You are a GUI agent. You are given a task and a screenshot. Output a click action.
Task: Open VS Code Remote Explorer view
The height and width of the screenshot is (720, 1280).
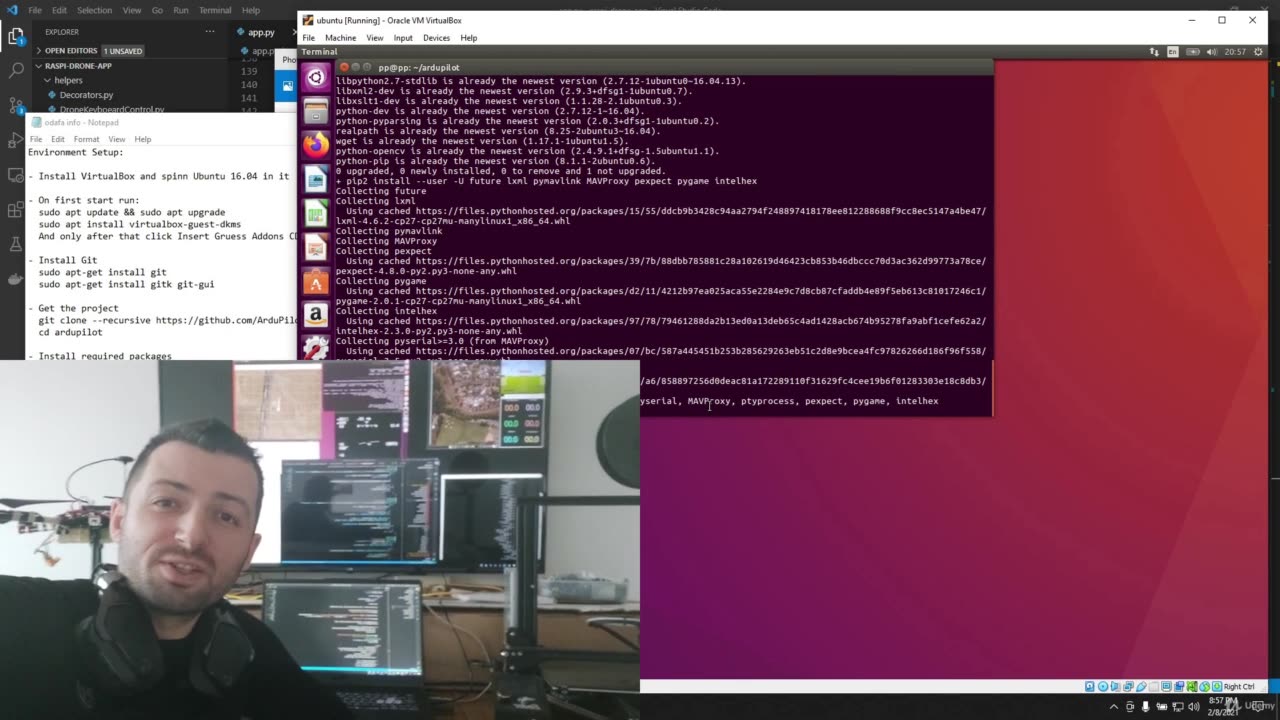click(16, 175)
